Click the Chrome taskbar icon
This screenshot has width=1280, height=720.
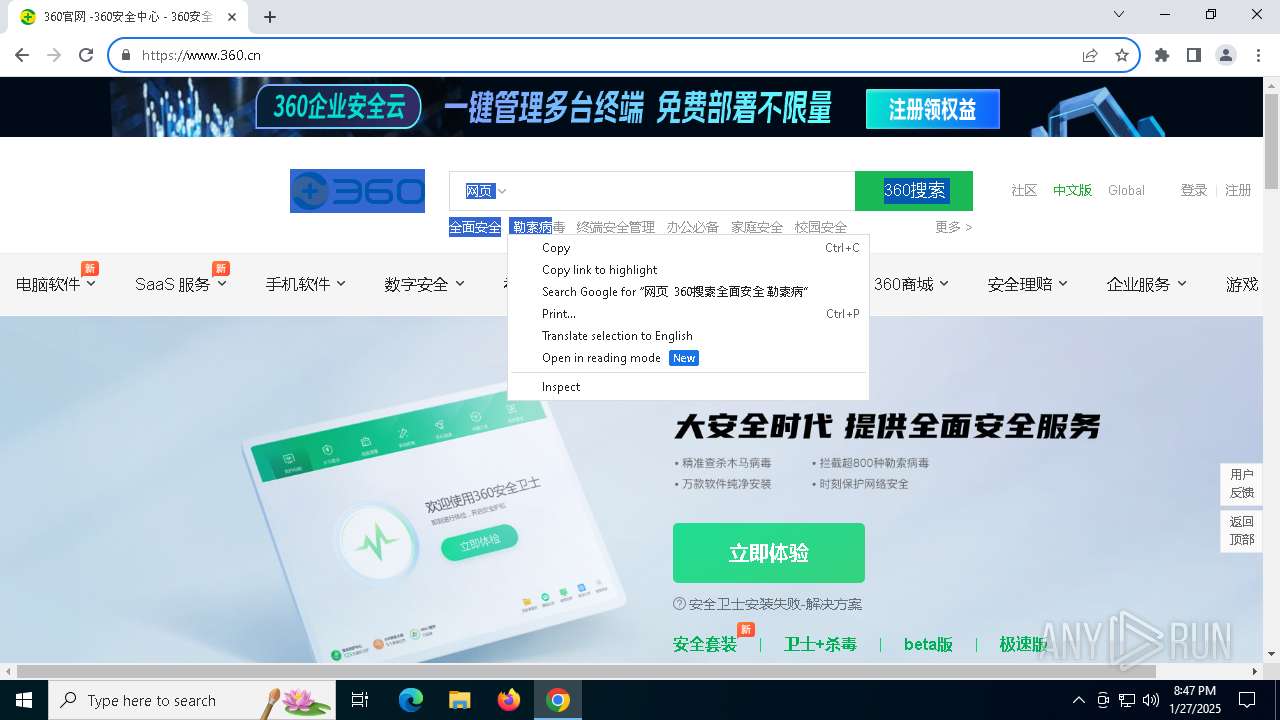(x=558, y=700)
